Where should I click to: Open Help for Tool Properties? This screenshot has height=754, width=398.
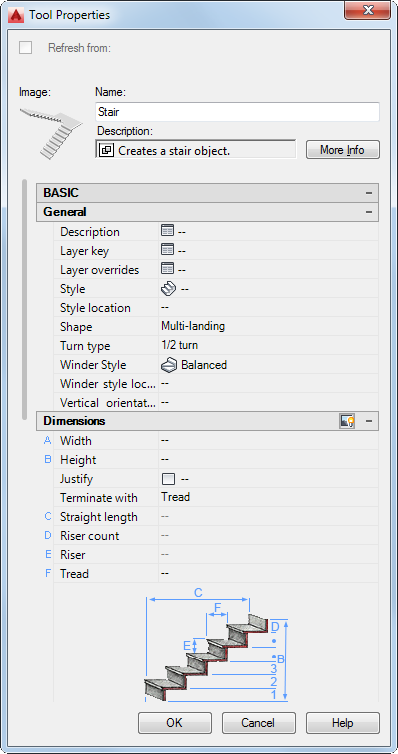343,723
